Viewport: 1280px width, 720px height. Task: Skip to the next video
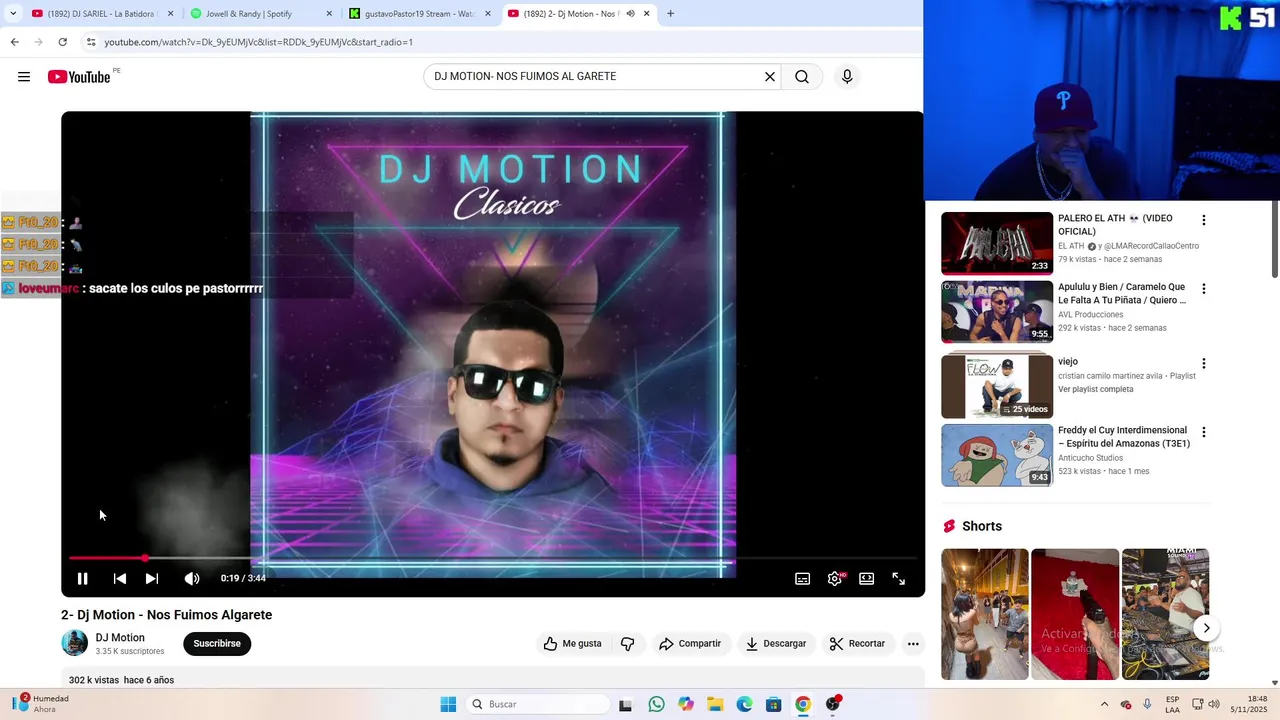[x=152, y=578]
